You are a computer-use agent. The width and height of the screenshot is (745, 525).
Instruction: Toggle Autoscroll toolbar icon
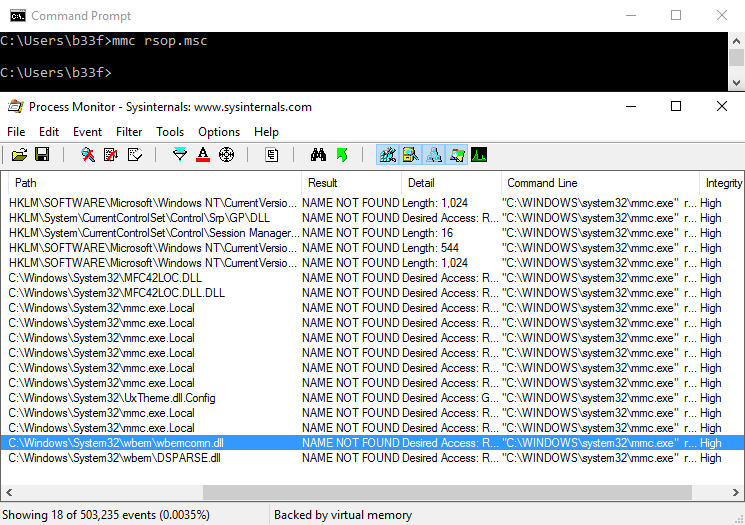(111, 155)
